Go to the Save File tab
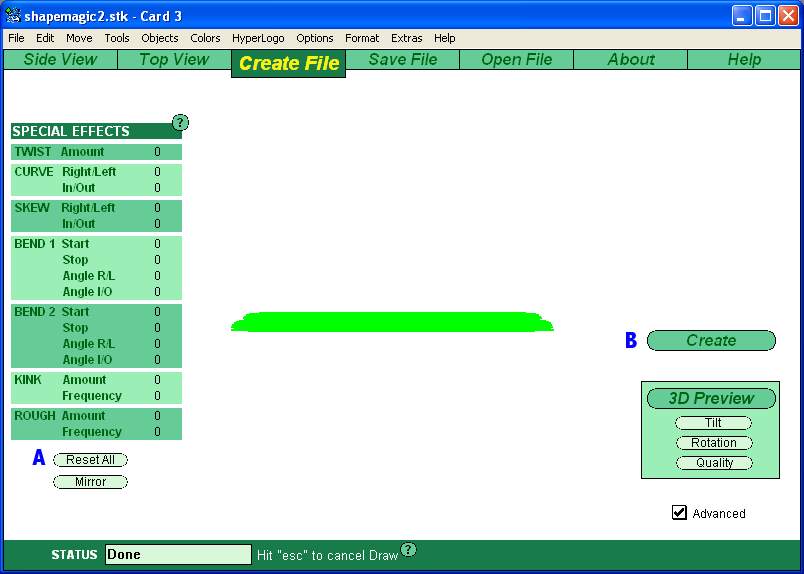Image resolution: width=804 pixels, height=574 pixels. [x=402, y=59]
